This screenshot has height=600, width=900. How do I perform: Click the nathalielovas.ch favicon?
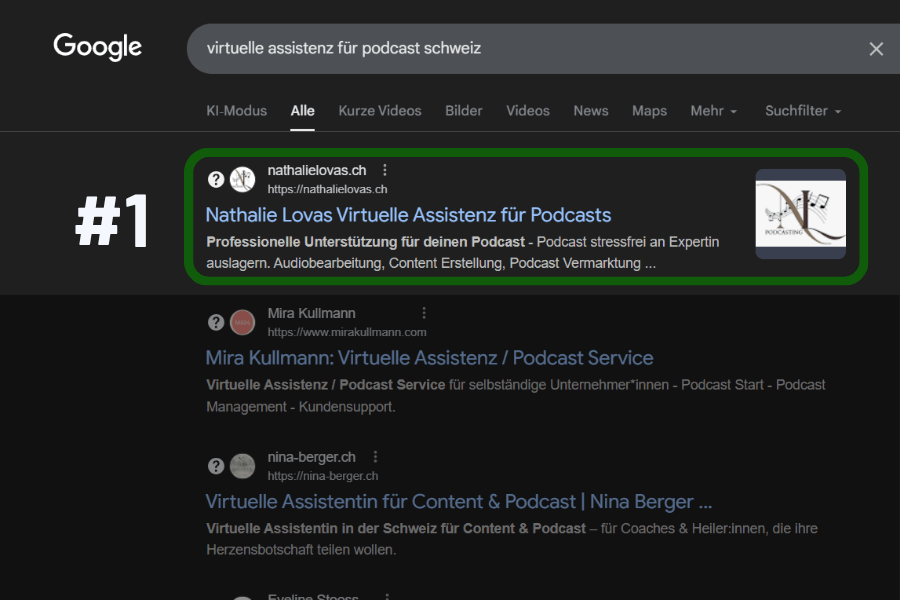243,180
